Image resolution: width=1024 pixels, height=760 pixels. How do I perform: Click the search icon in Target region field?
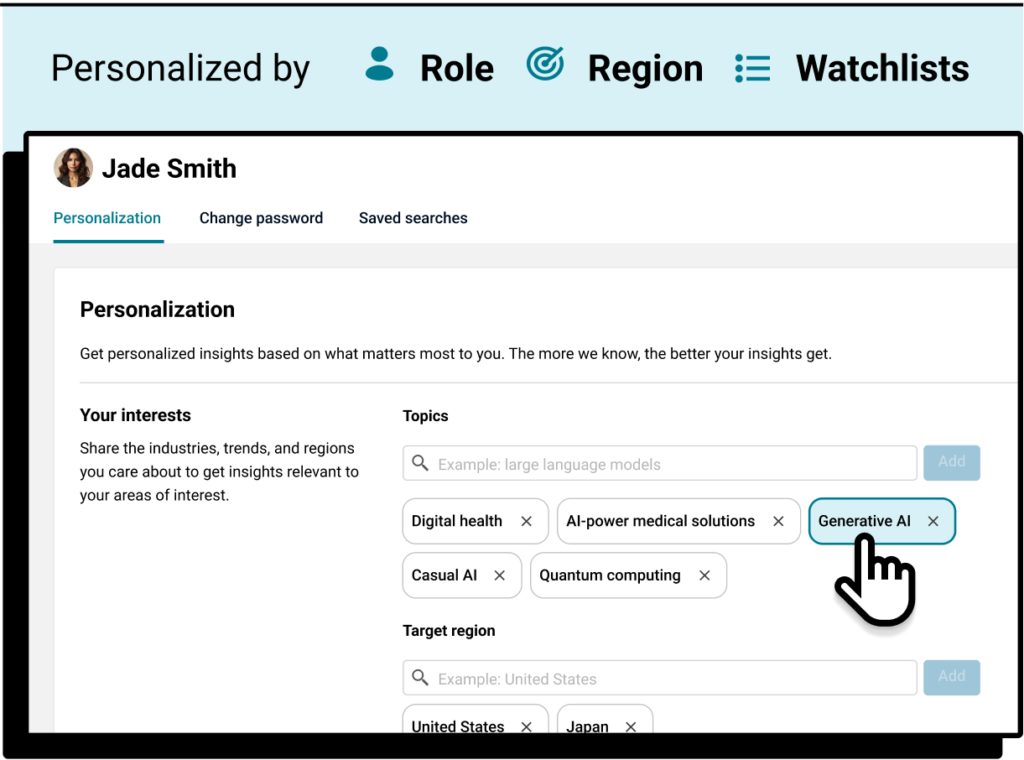(x=420, y=678)
